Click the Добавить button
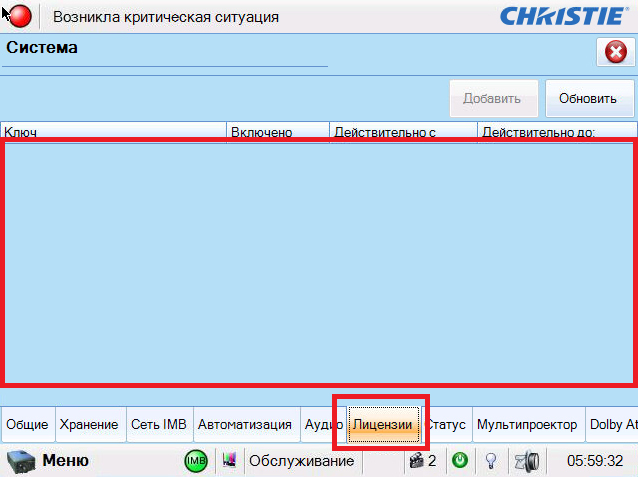 pyautogui.click(x=494, y=98)
